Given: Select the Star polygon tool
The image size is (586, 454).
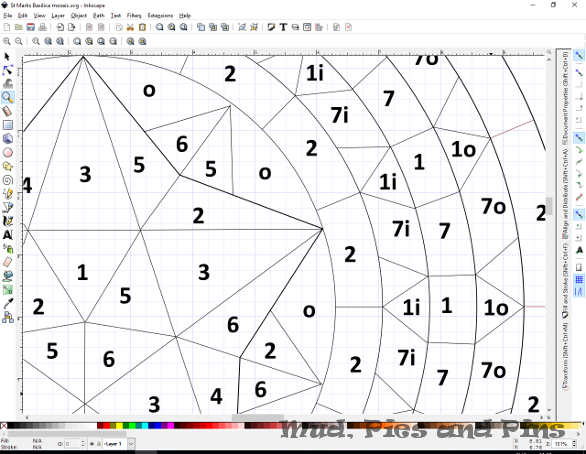Looking at the screenshot, I should click(x=7, y=166).
